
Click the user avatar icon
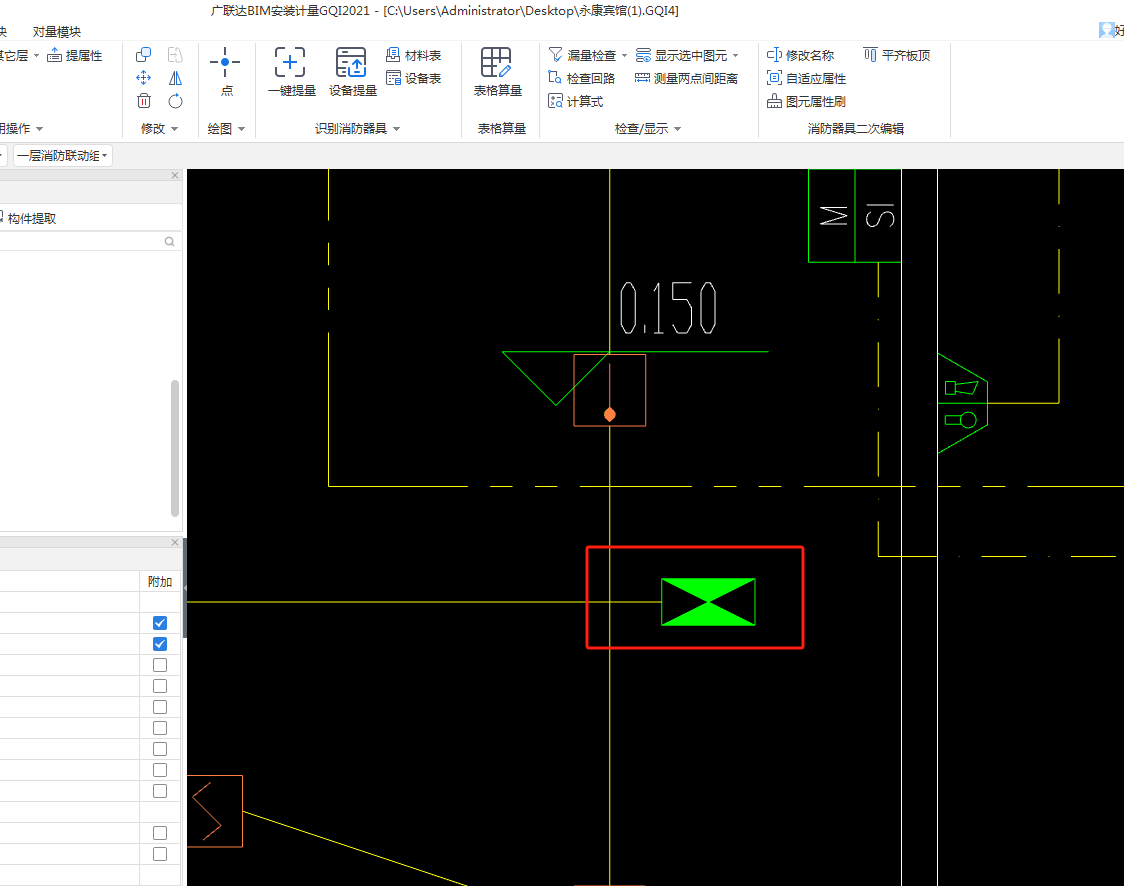coord(1106,30)
